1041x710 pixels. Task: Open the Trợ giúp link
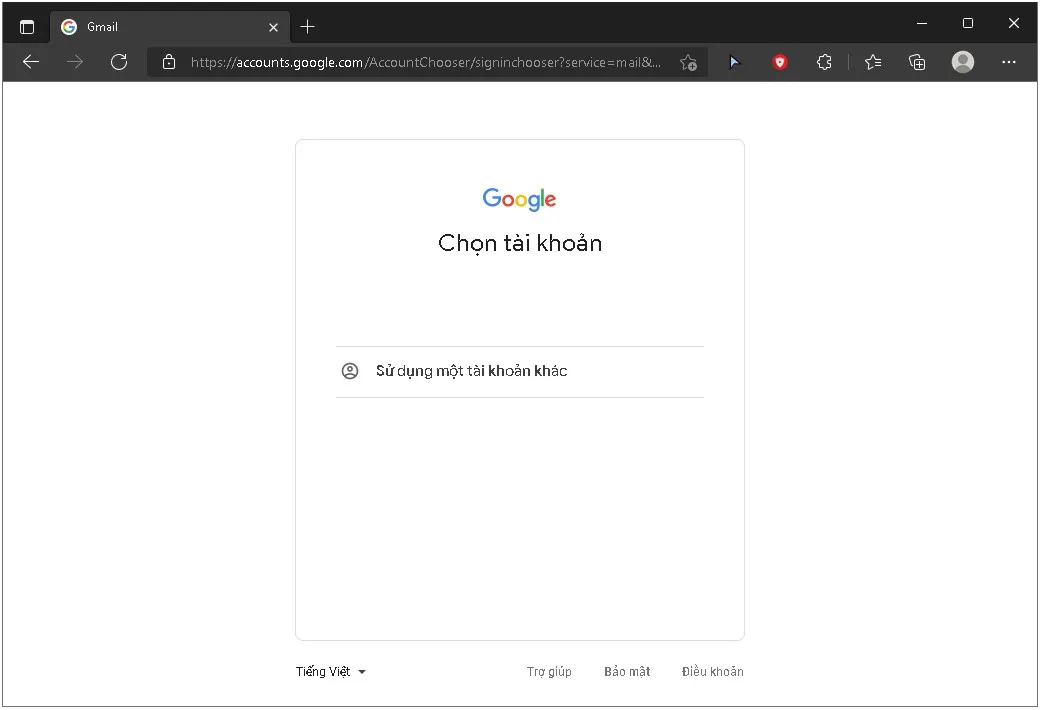549,671
